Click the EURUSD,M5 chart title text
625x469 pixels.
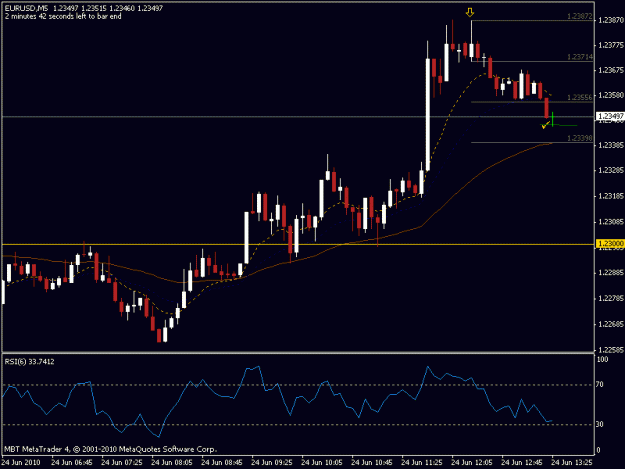coord(27,8)
